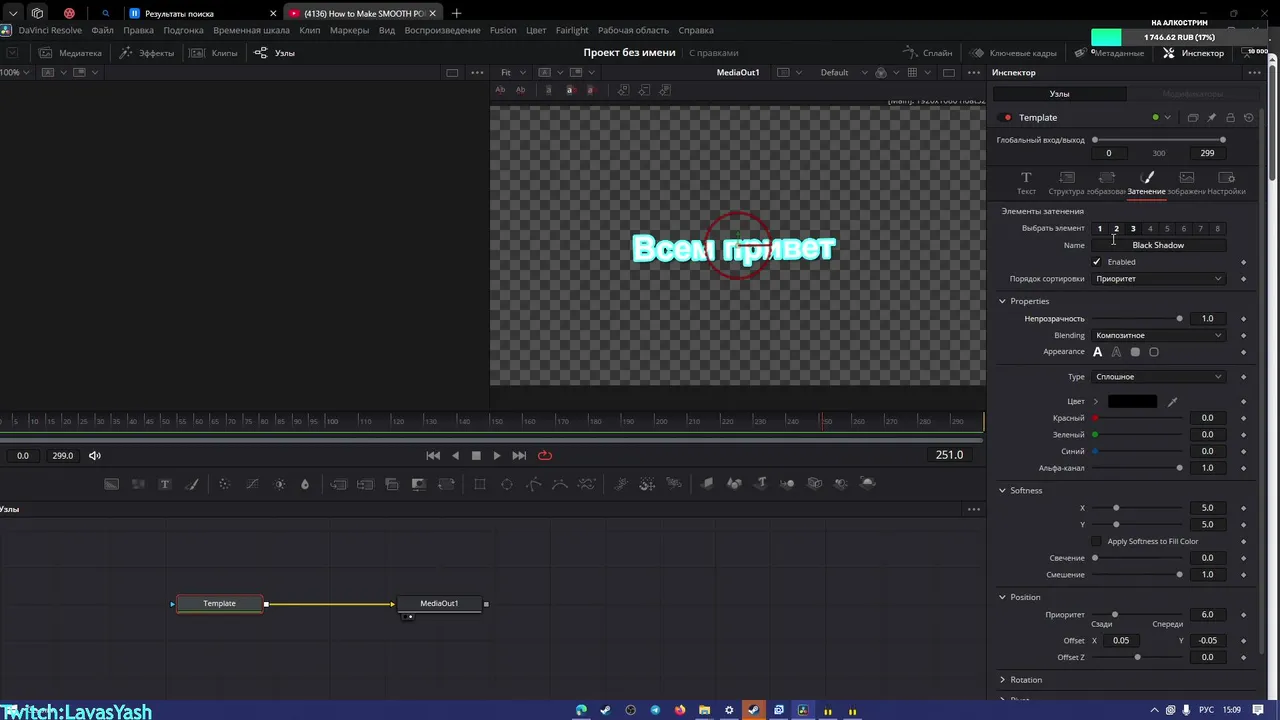1280x720 pixels.
Task: Select text fill appearance icon
Action: point(1098,352)
